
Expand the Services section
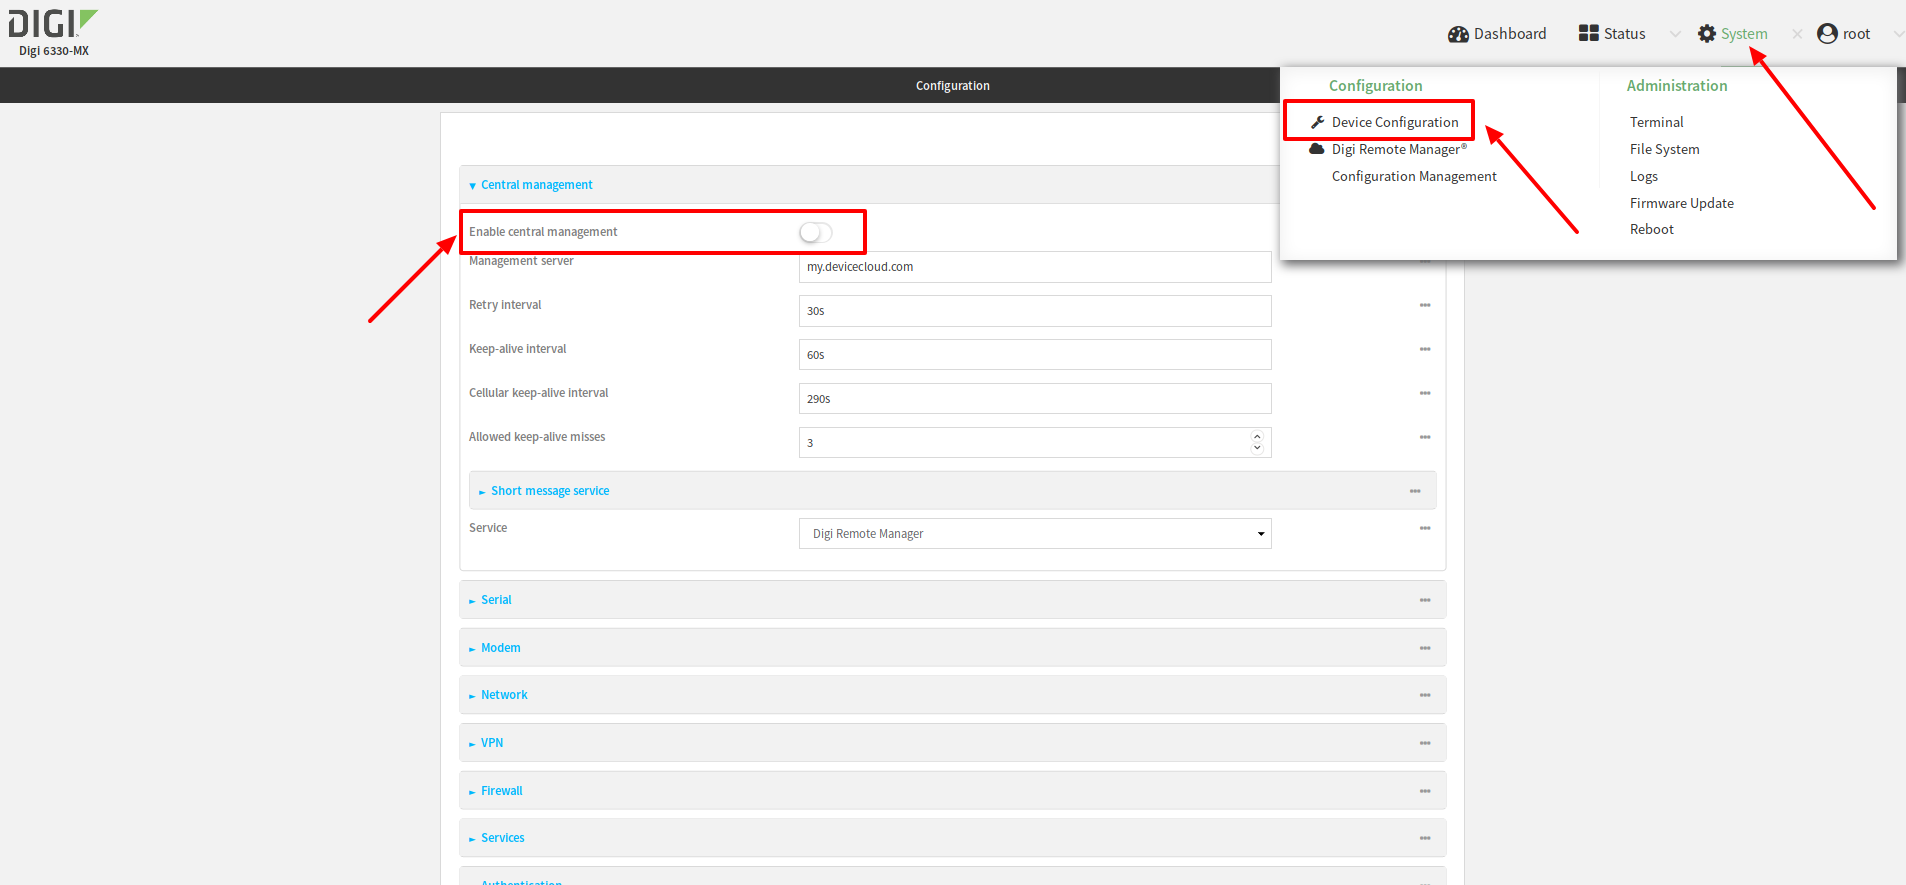tap(502, 838)
